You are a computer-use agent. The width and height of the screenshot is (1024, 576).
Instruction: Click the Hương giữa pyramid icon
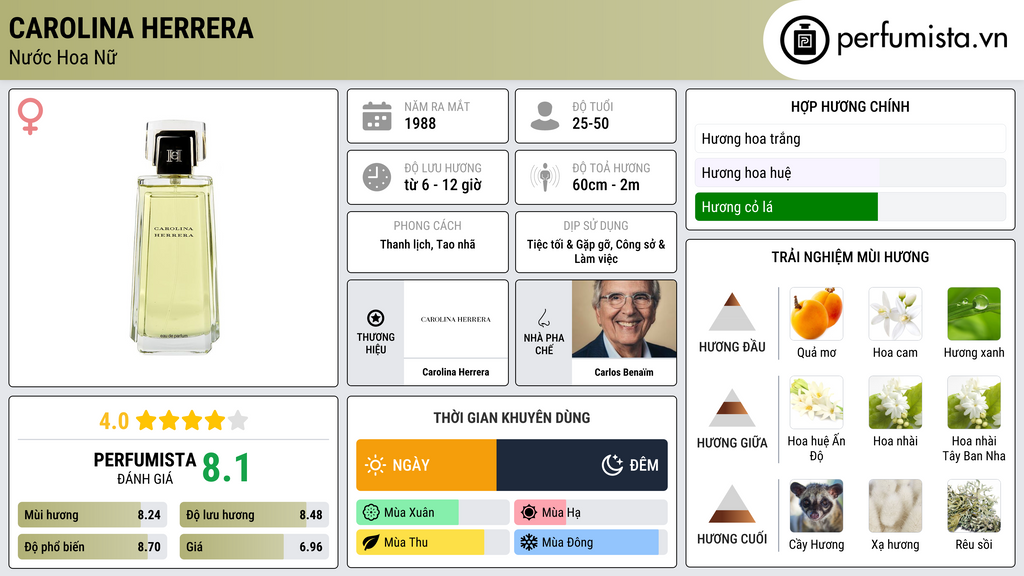coord(732,408)
